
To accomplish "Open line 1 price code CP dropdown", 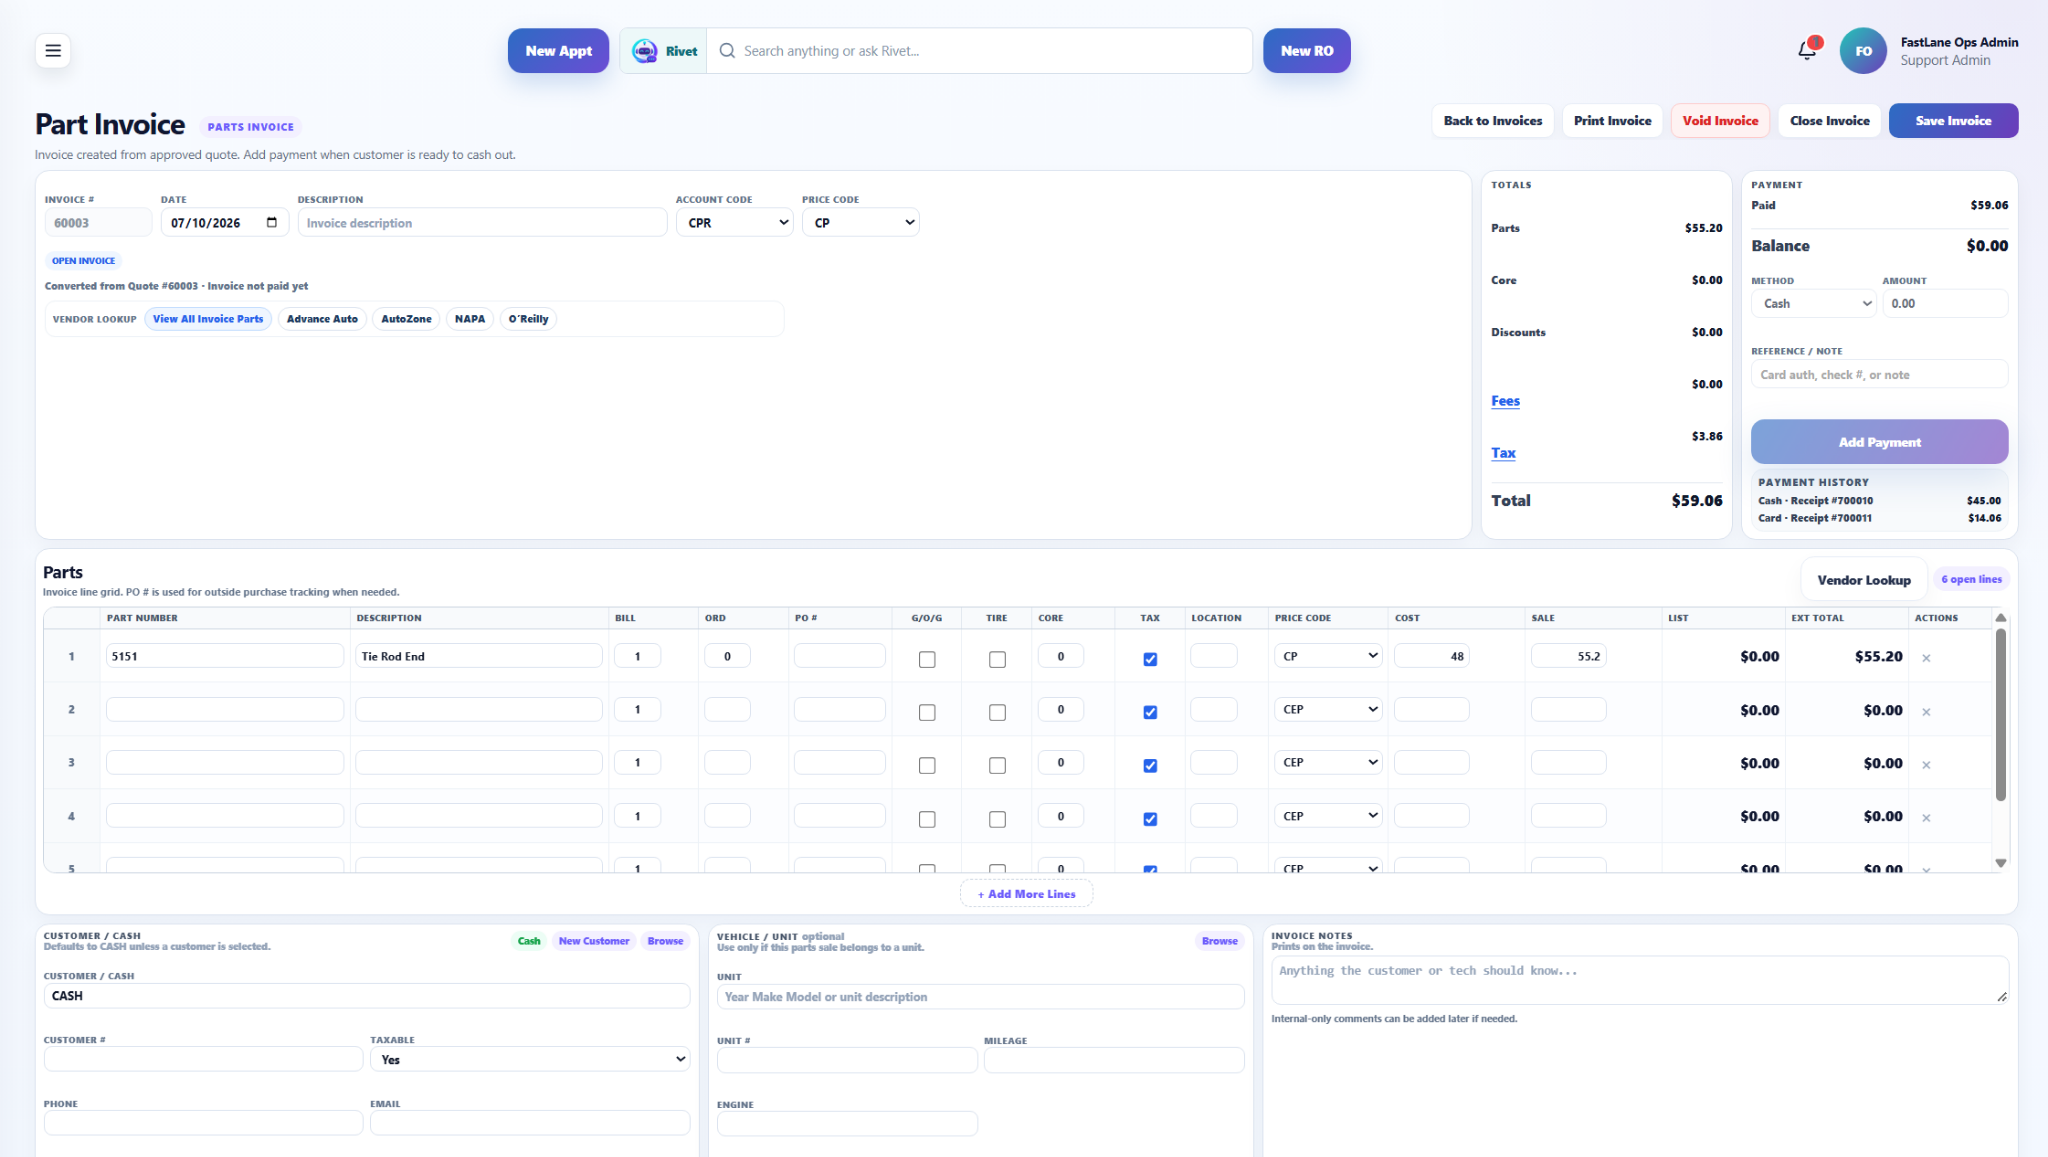I will click(1328, 656).
